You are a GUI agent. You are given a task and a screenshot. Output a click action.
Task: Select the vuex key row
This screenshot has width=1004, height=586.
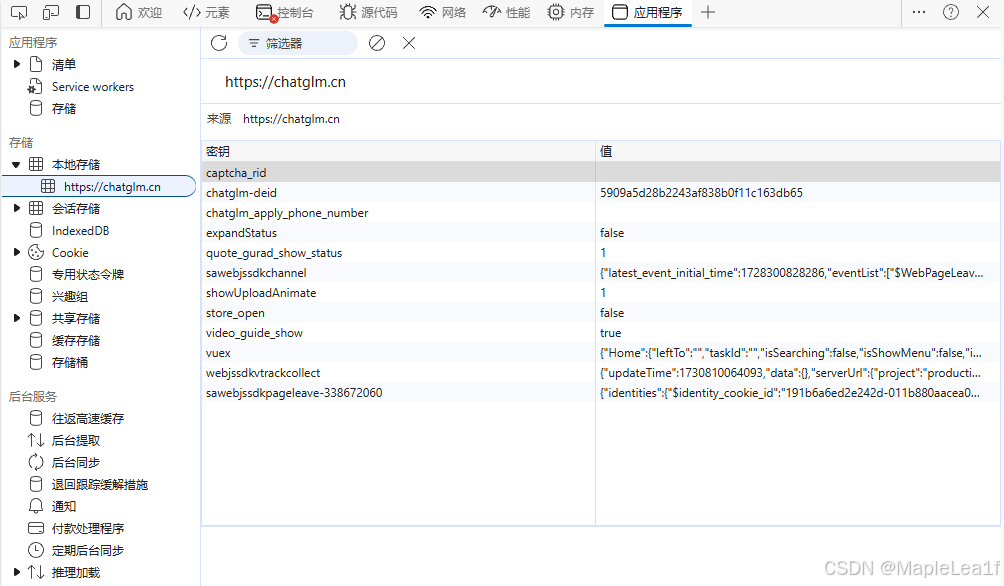tap(601, 352)
